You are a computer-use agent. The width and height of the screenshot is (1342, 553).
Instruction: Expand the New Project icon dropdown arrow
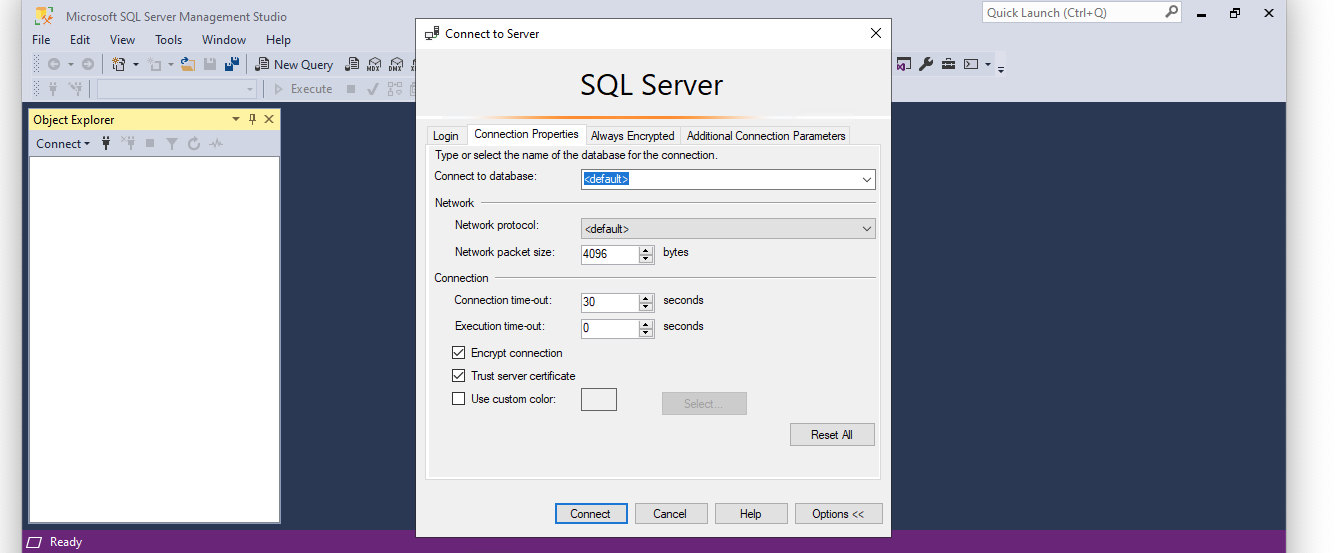click(136, 64)
